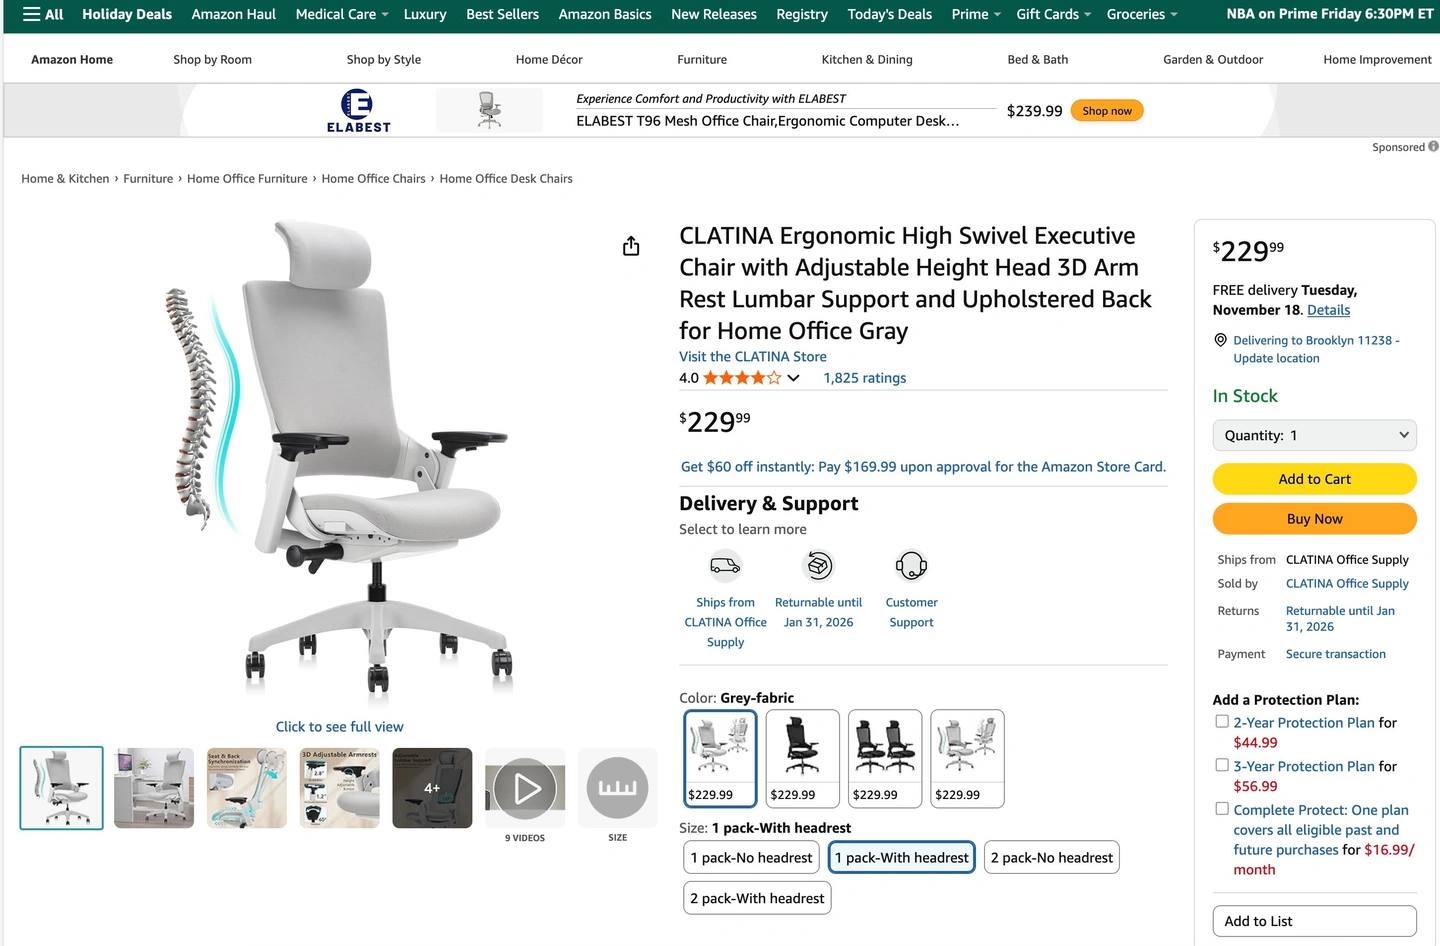This screenshot has width=1440, height=946.
Task: Check the 3-Year Protection Plan box
Action: pos(1222,765)
